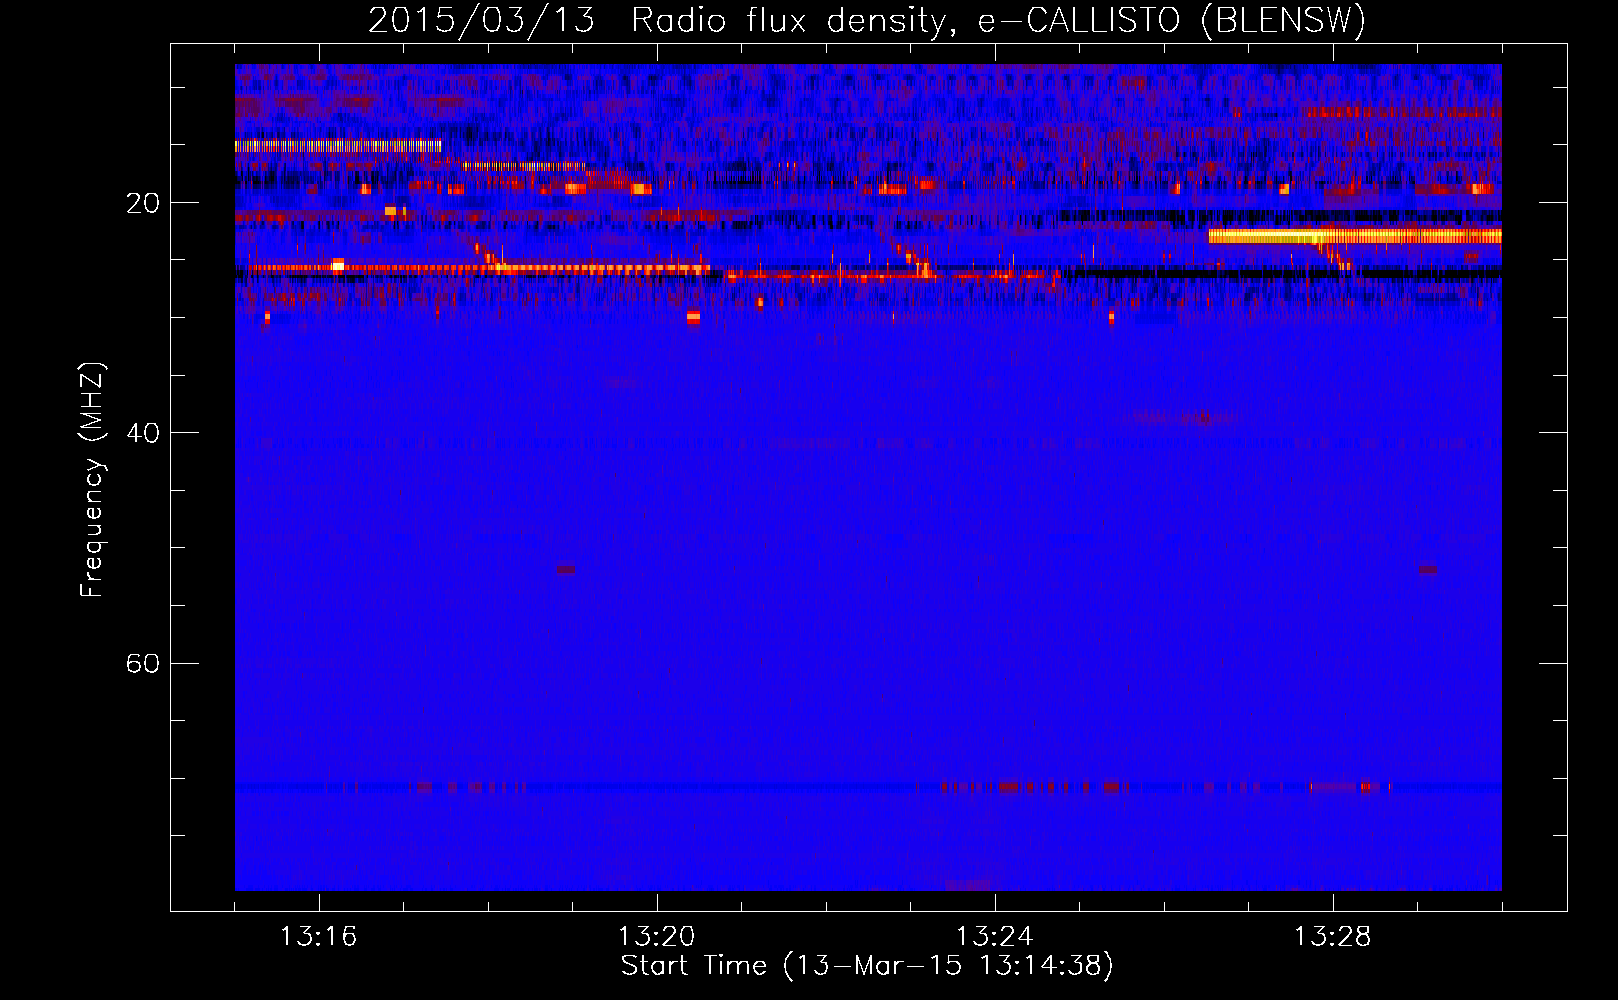Screen dimensions: 1618x1000
Task: Click the 40 frequency tick label
Action: [x=143, y=433]
